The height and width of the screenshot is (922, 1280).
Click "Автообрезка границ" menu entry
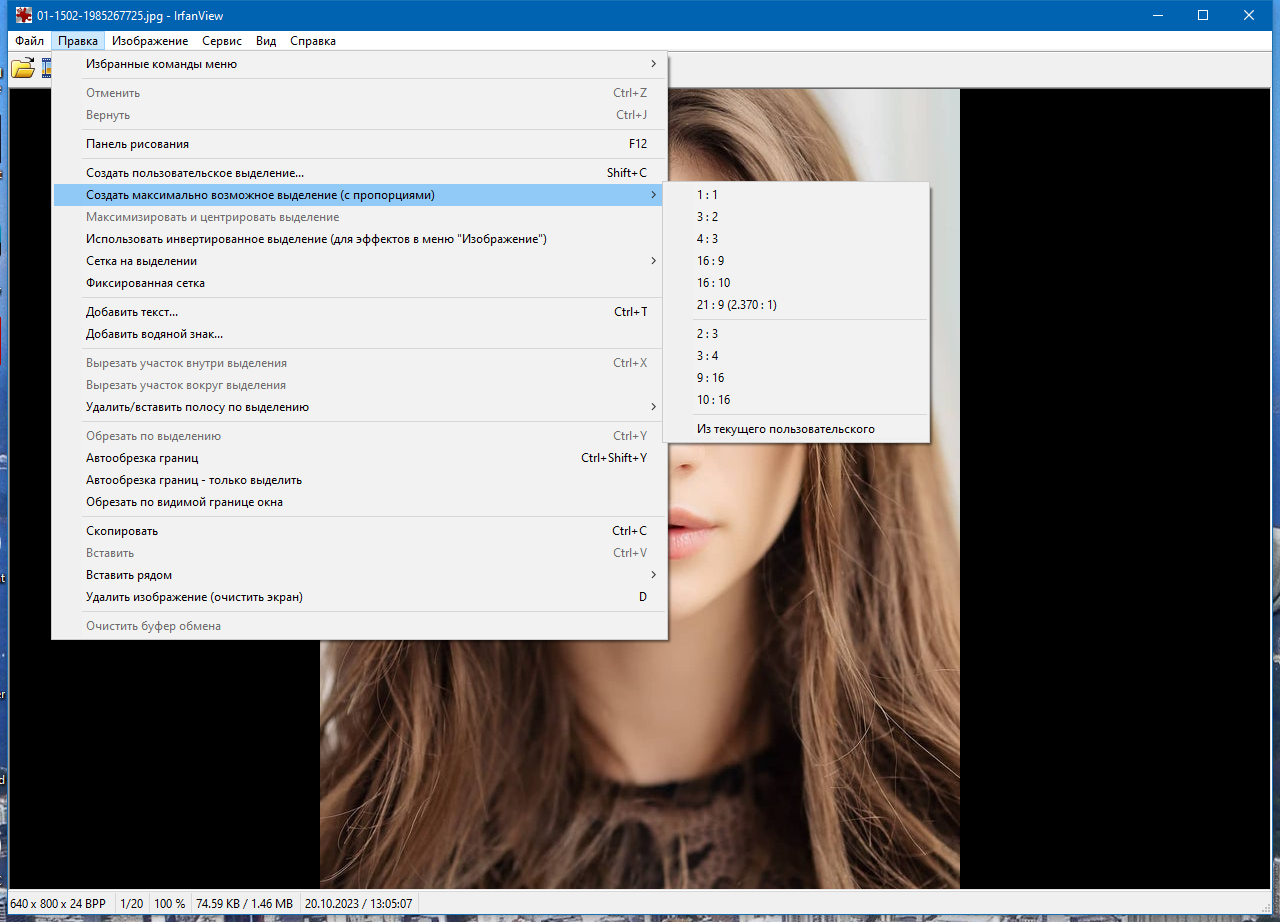point(360,458)
